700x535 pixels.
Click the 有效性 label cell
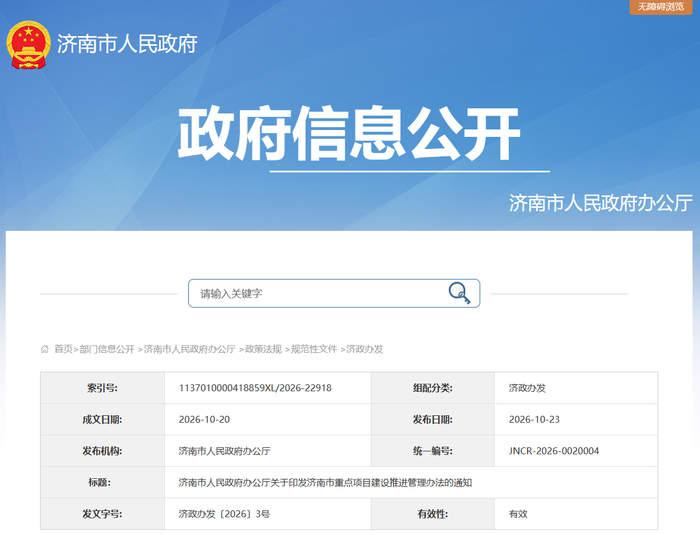click(x=433, y=514)
